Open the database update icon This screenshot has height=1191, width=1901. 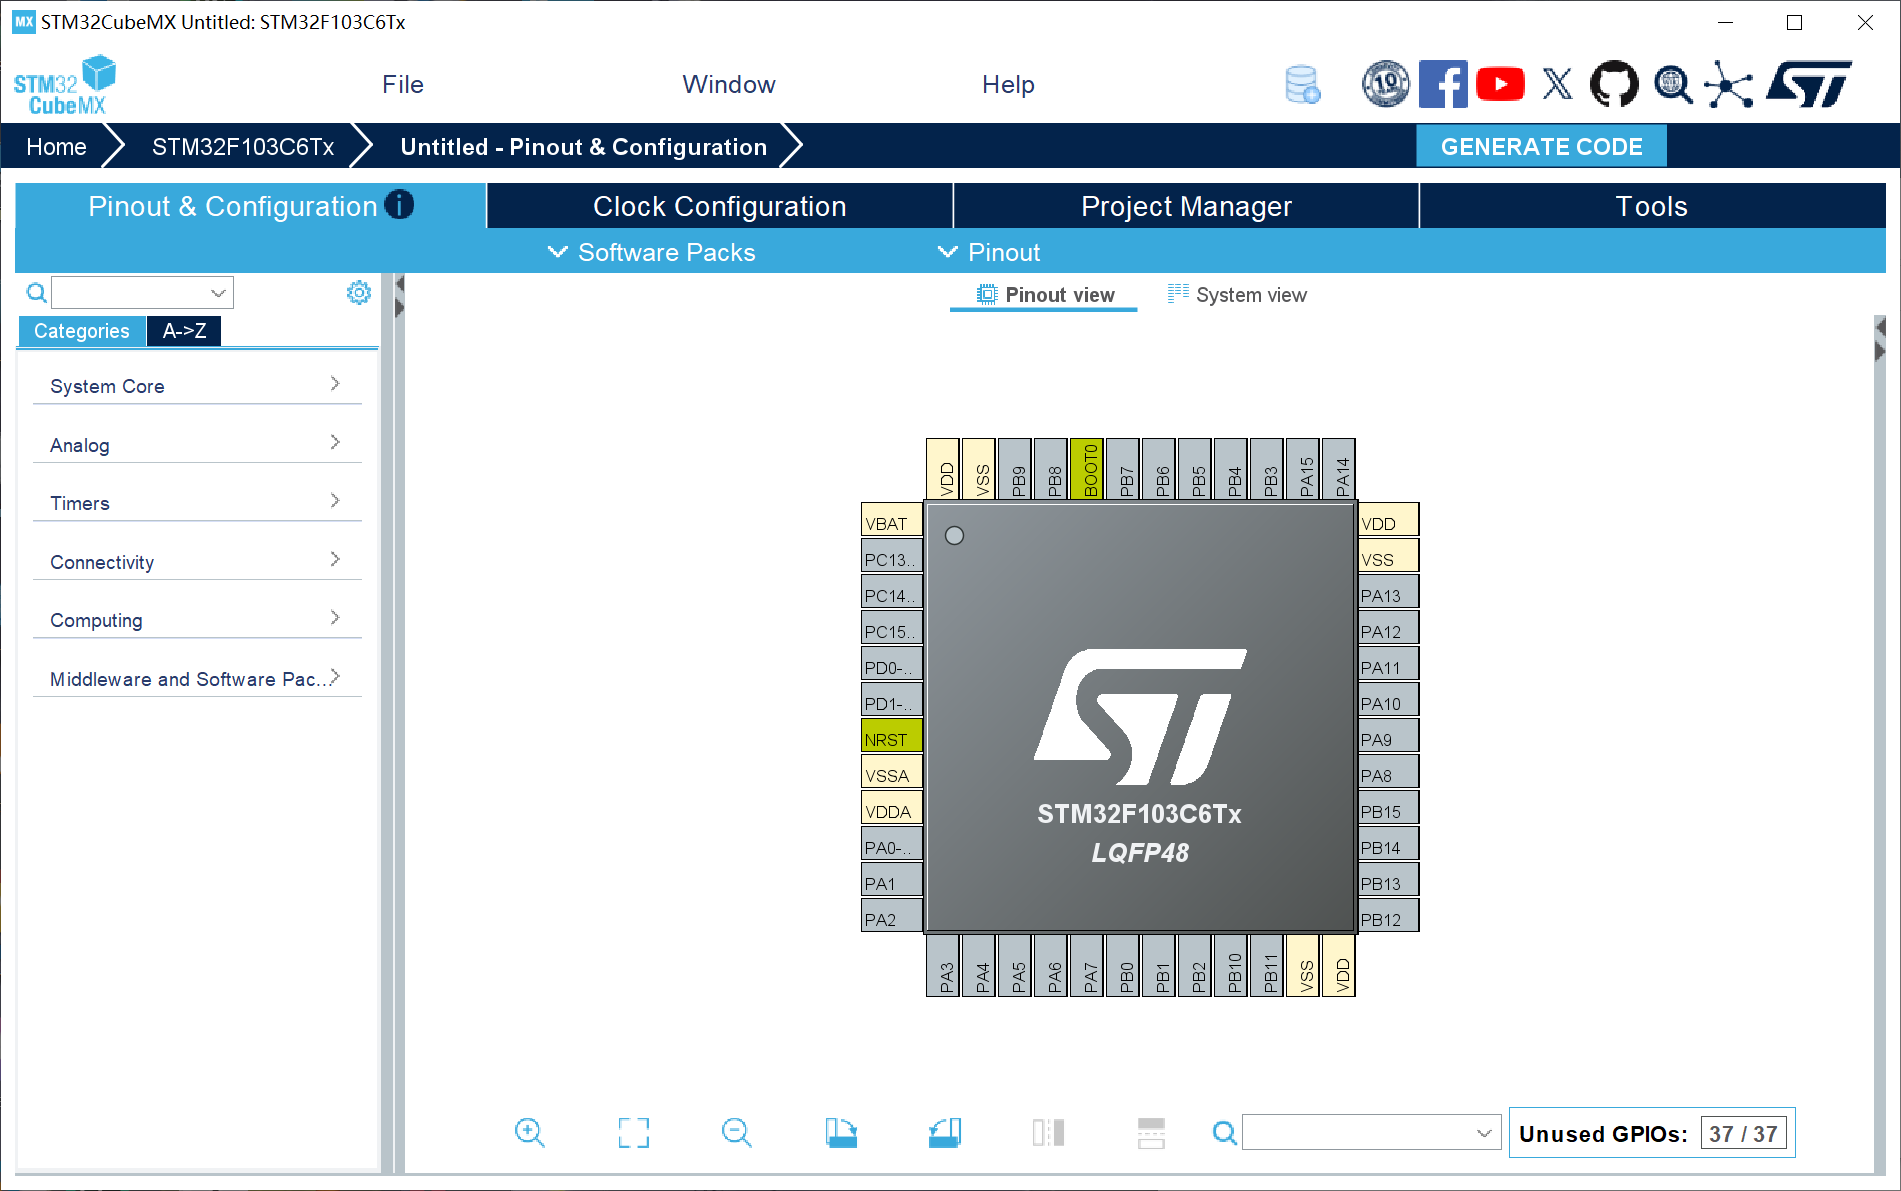(1302, 85)
